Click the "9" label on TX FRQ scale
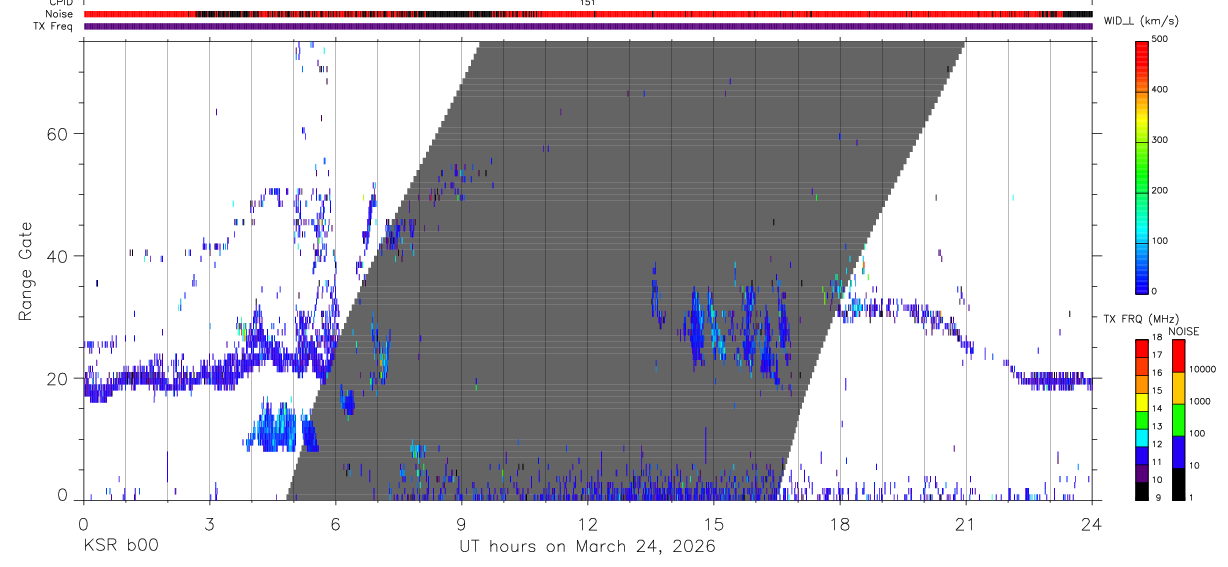Image resolution: width=1228 pixels, height=567 pixels. pyautogui.click(x=1158, y=498)
